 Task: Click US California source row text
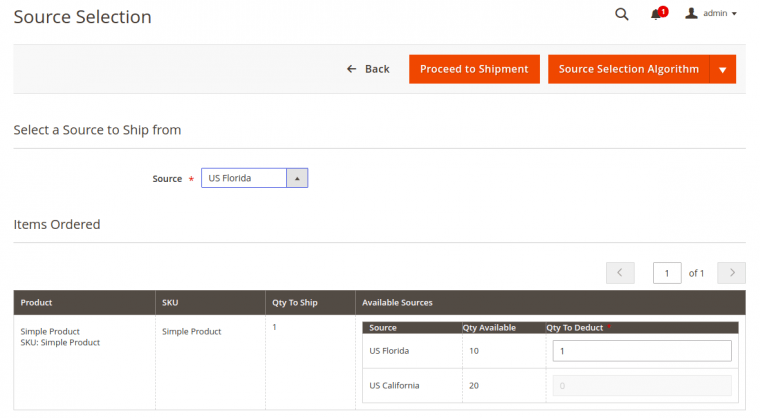click(394, 386)
